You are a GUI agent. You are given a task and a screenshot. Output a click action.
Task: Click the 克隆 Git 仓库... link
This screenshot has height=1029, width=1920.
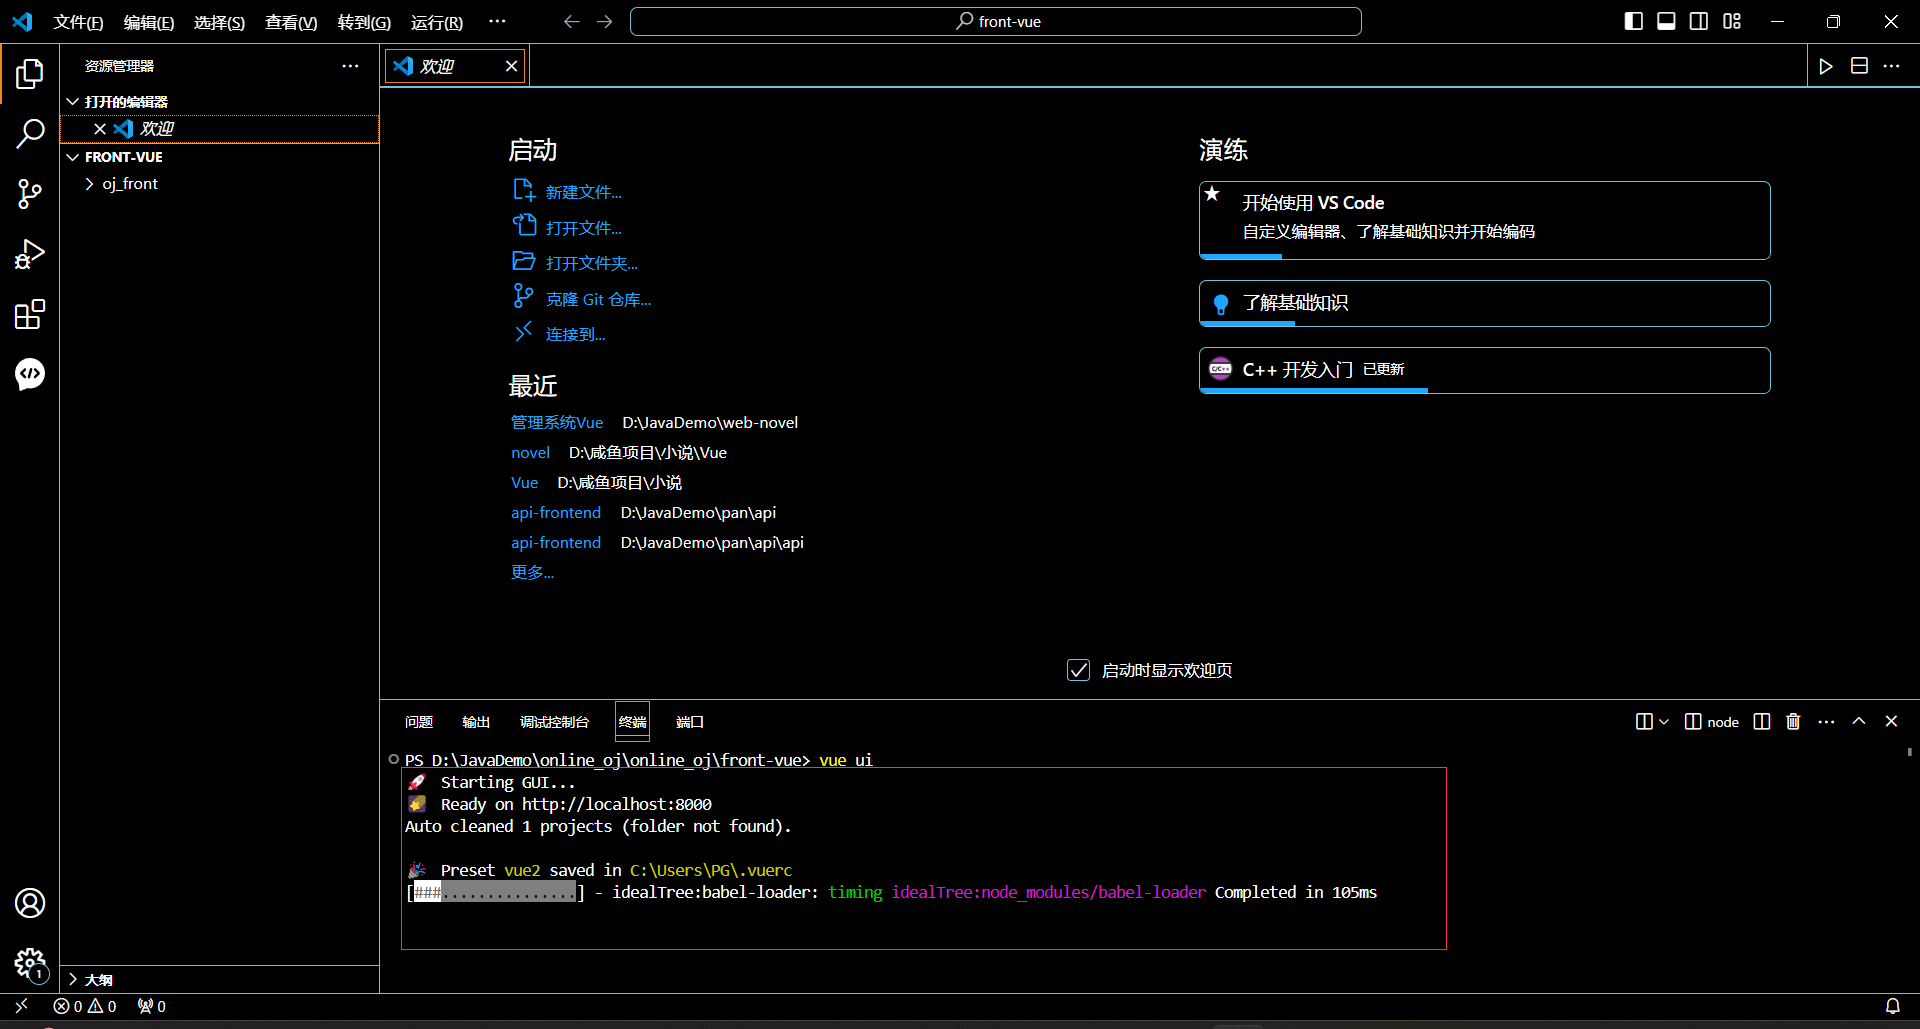click(582, 298)
